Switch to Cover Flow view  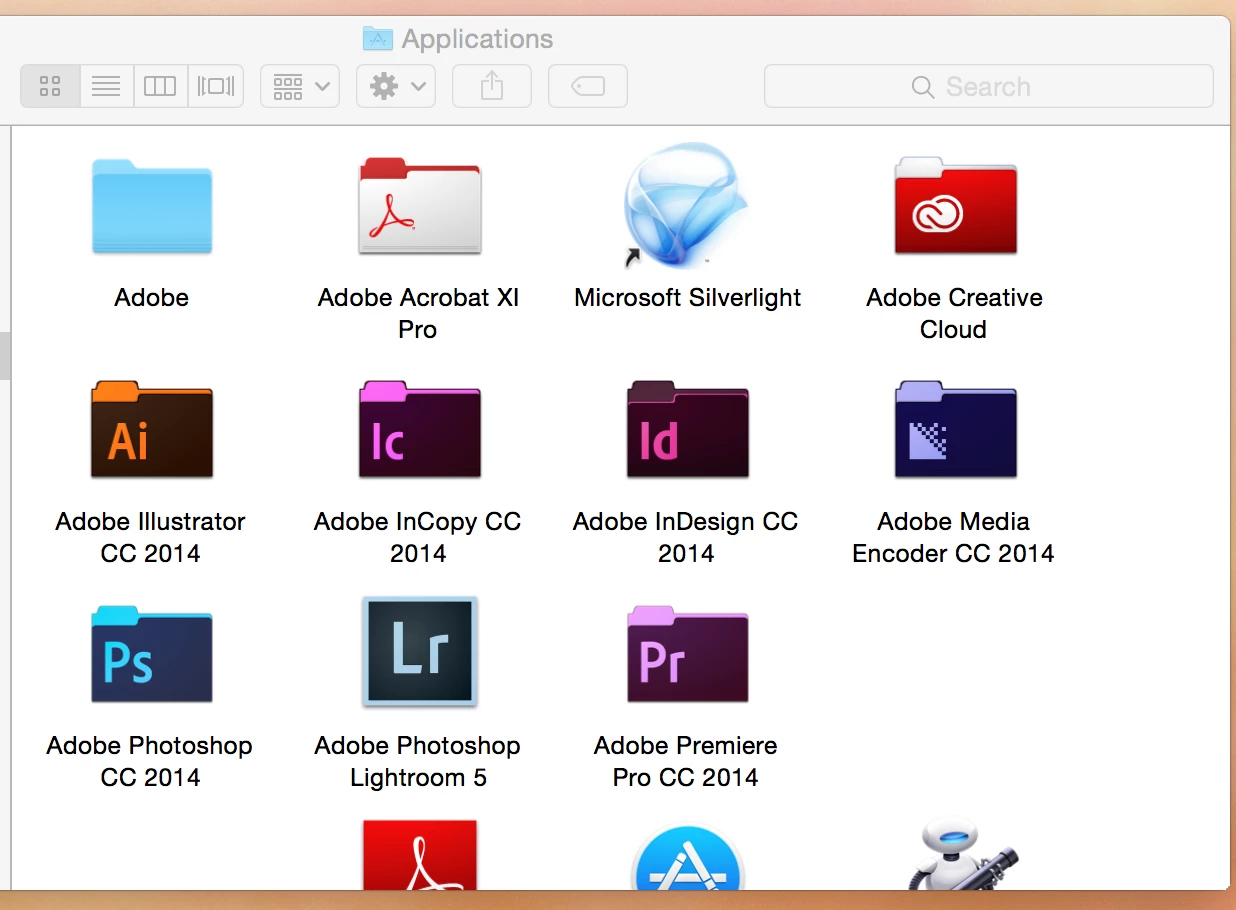[216, 86]
